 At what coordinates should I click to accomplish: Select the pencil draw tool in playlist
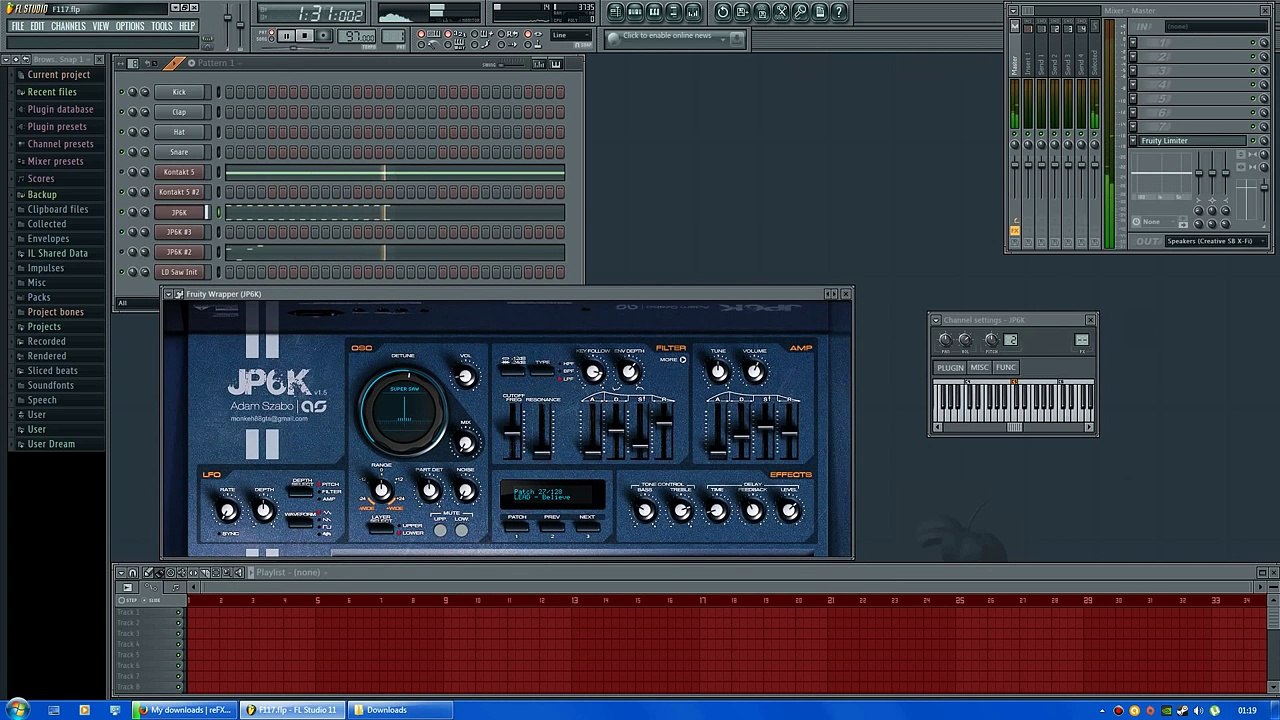148,573
